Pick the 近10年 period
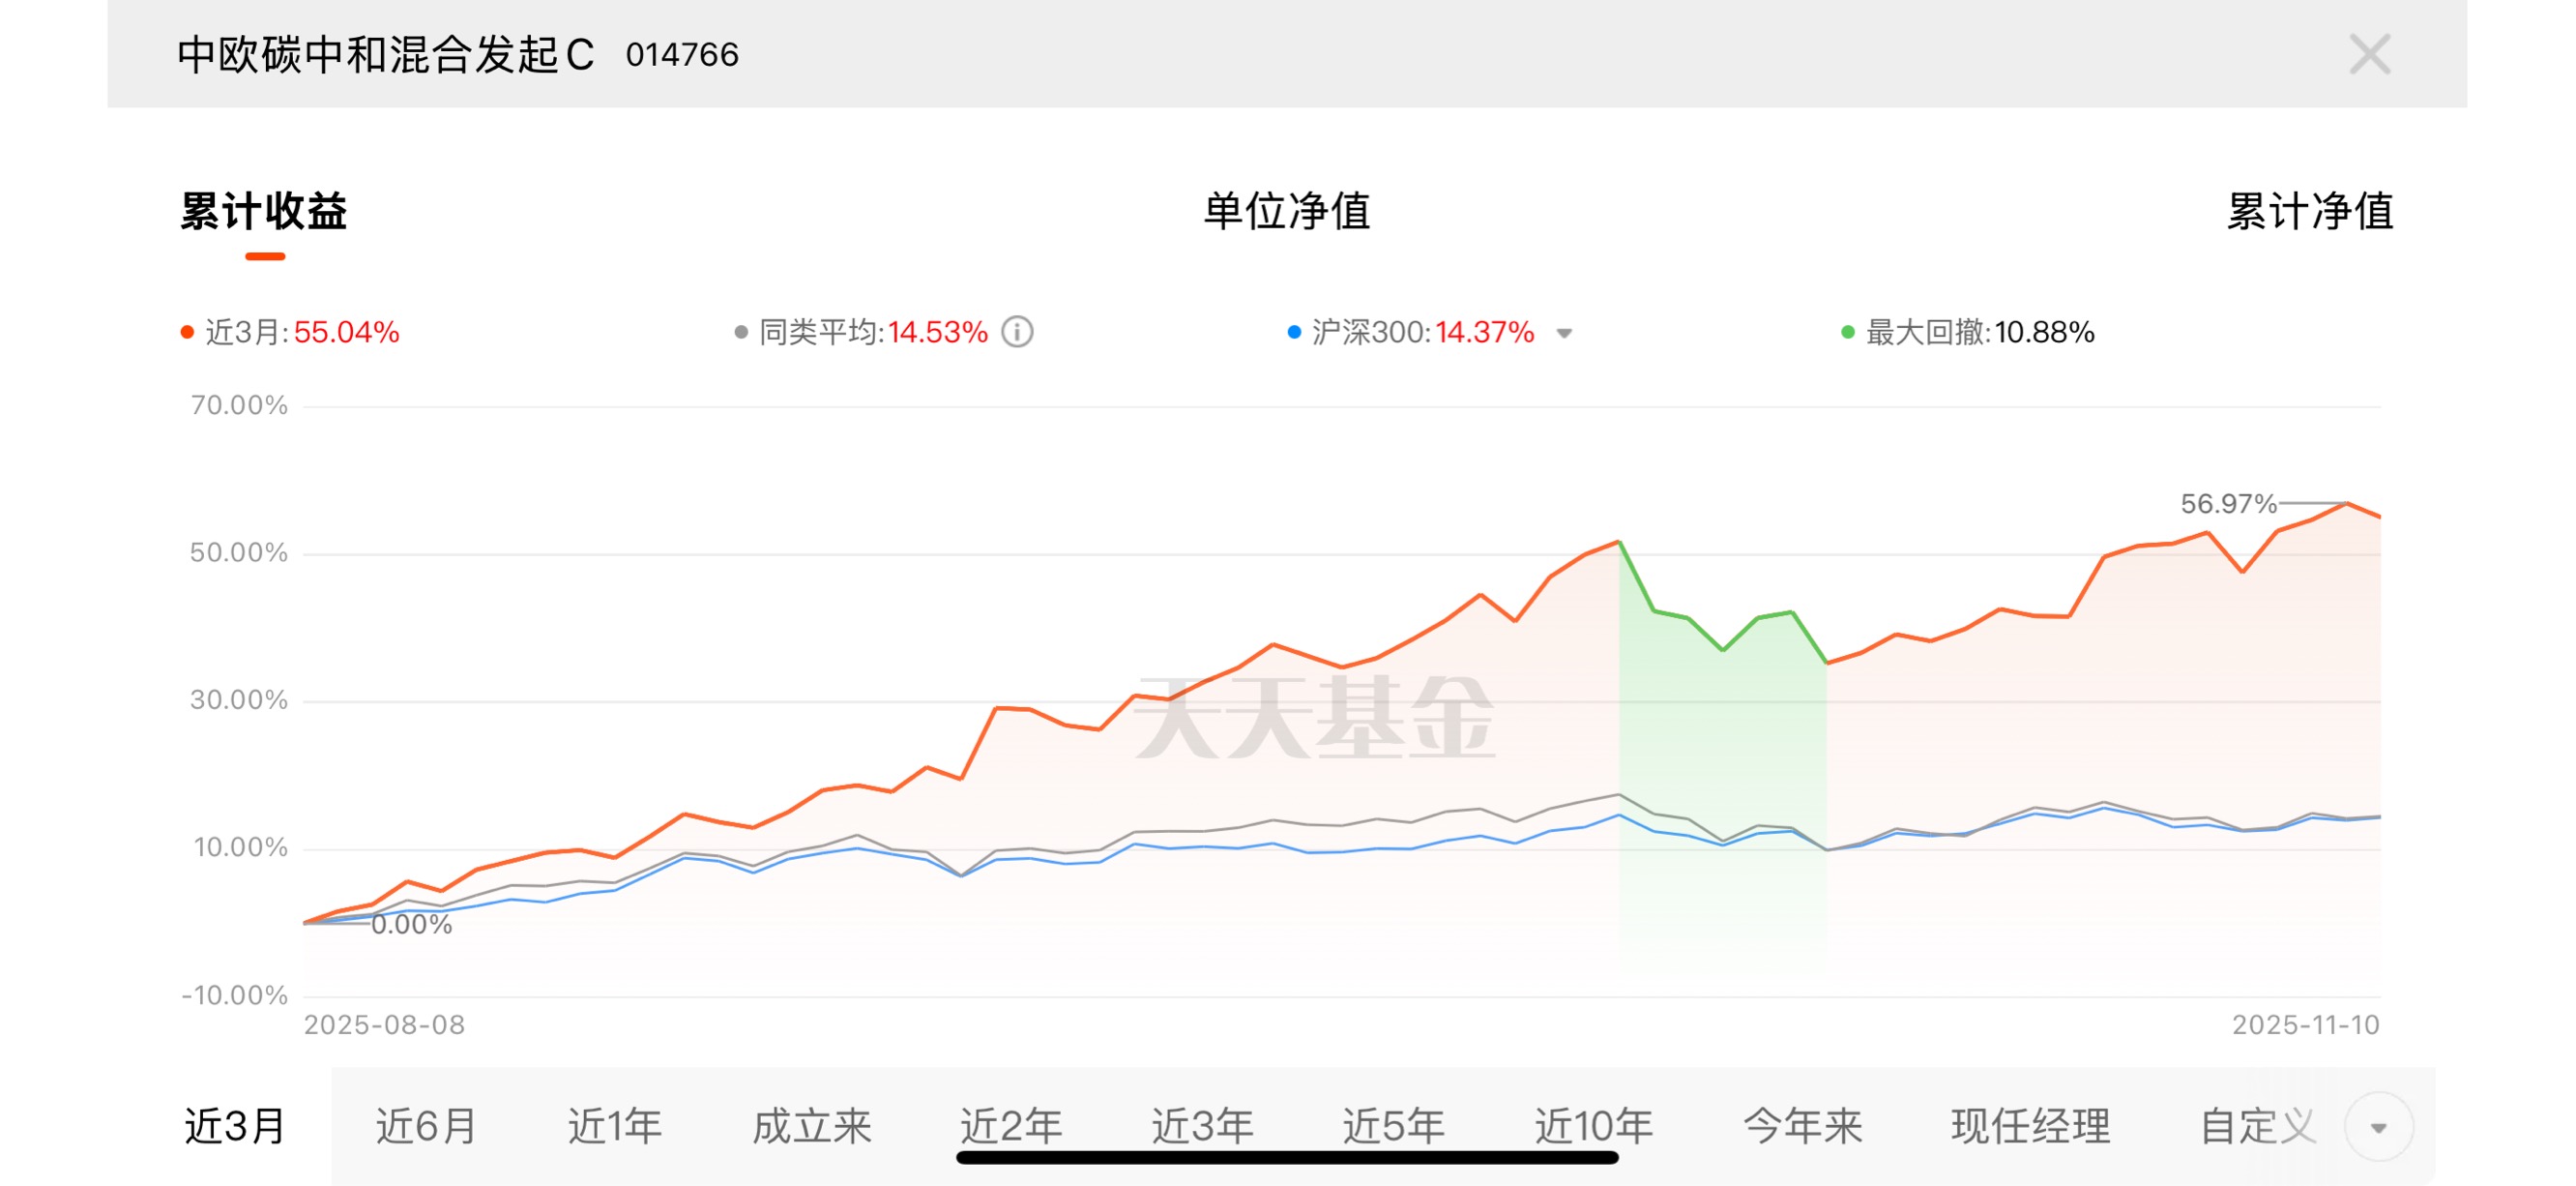 pyautogui.click(x=1594, y=1127)
